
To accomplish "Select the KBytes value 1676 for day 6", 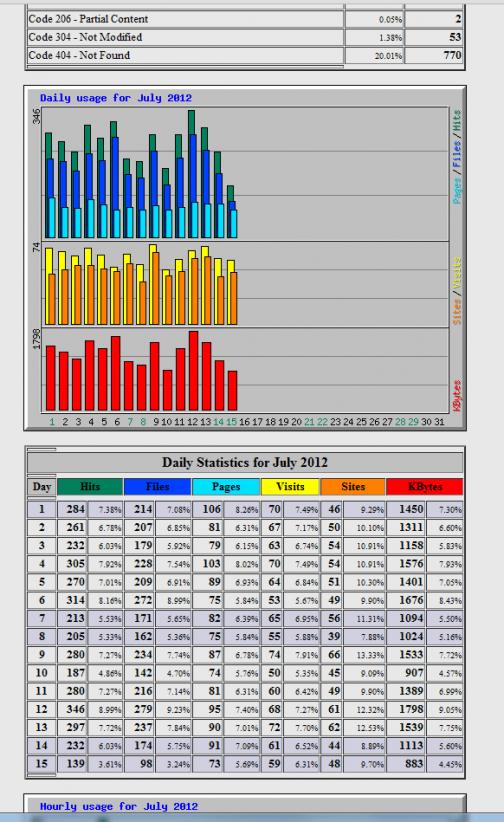I will [x=411, y=600].
